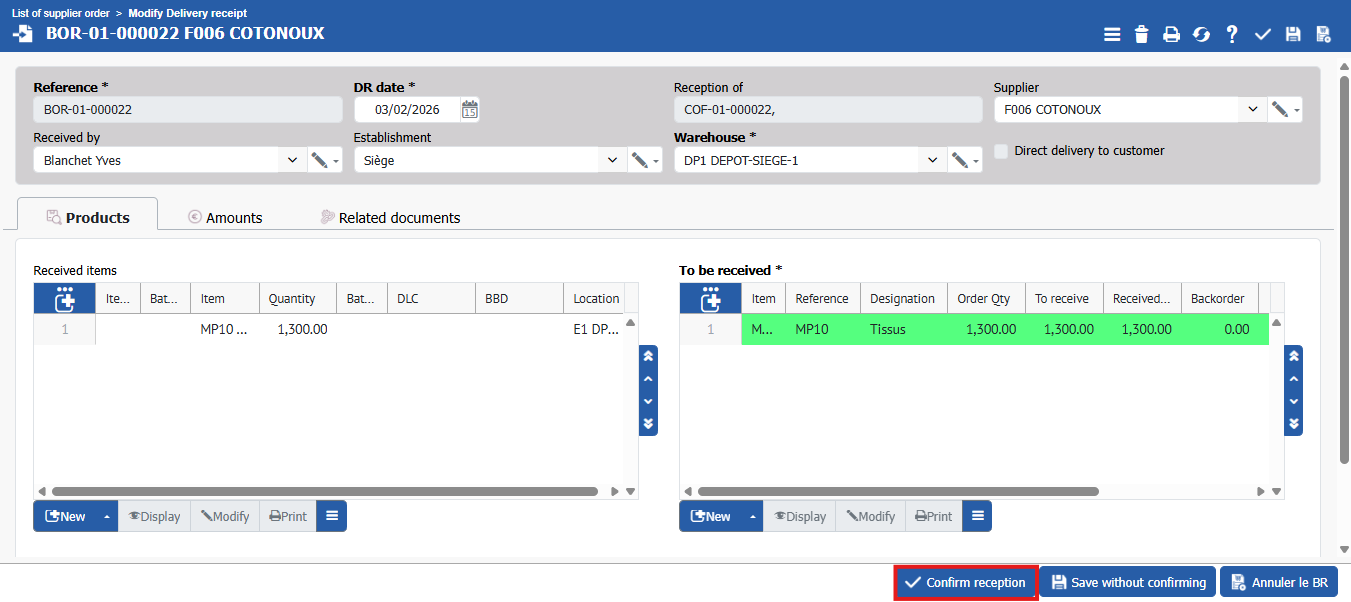Open the Related documents tab
Image resolution: width=1351 pixels, height=602 pixels.
[x=390, y=218]
